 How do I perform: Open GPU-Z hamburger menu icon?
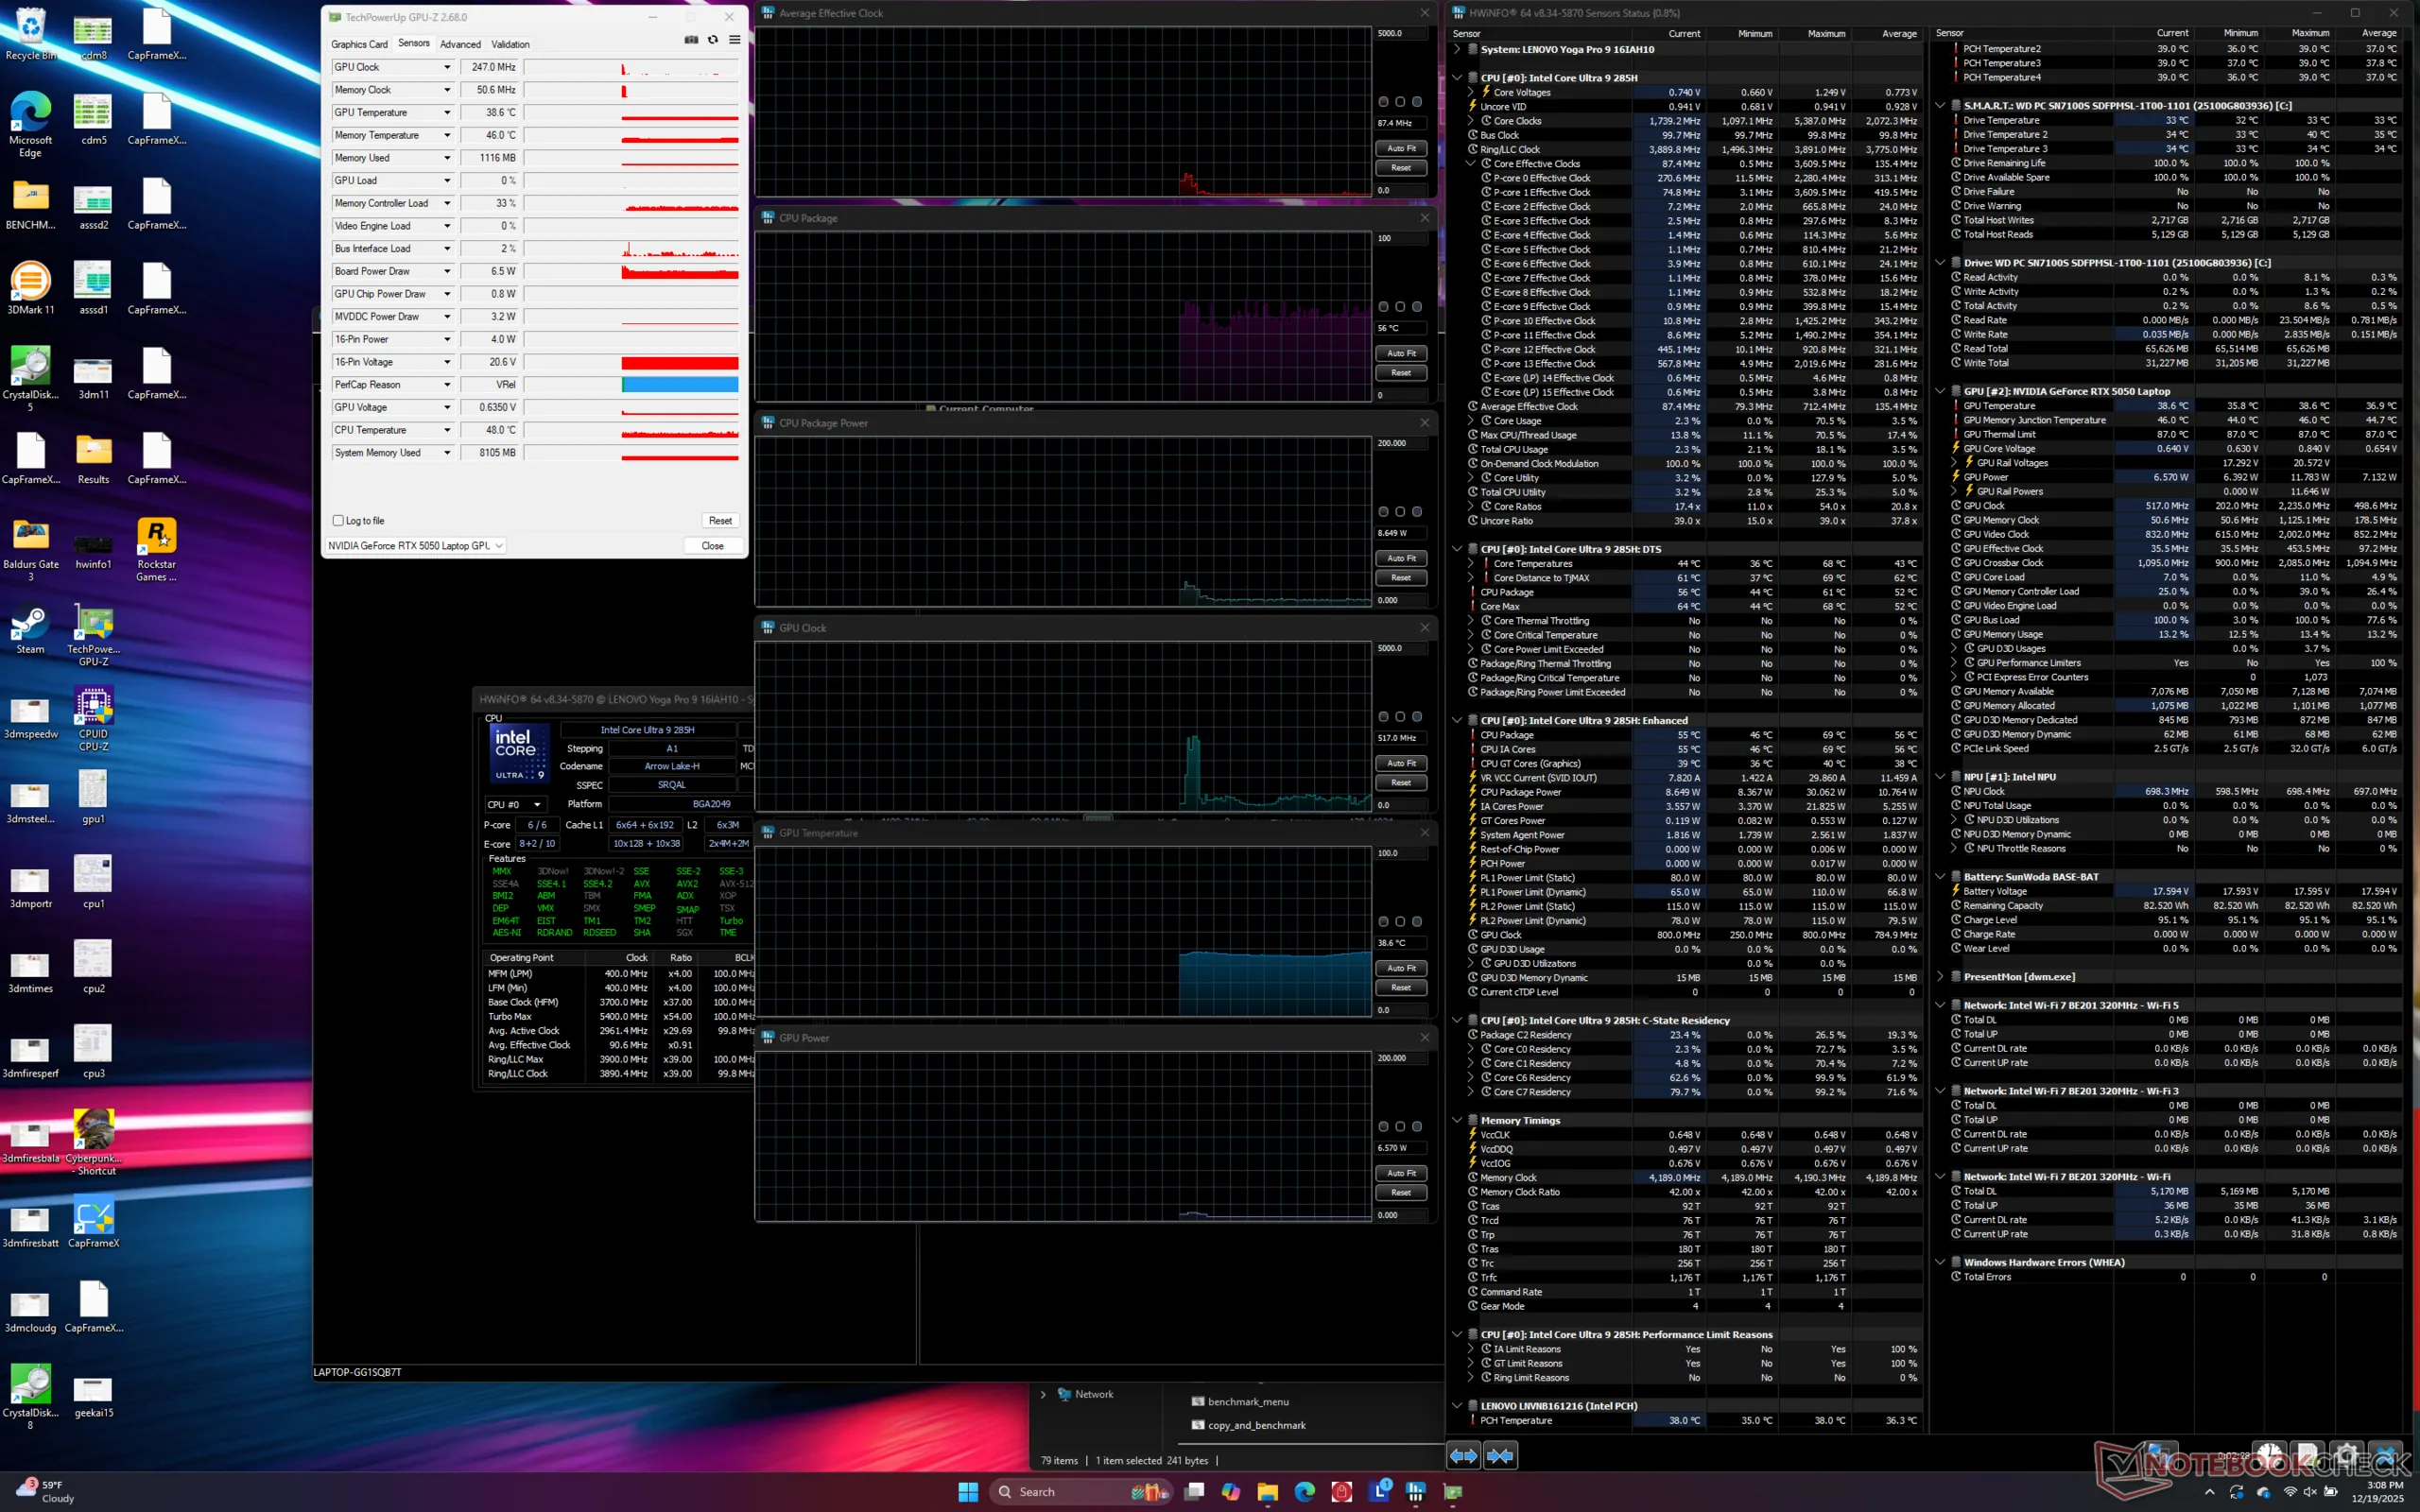735,40
